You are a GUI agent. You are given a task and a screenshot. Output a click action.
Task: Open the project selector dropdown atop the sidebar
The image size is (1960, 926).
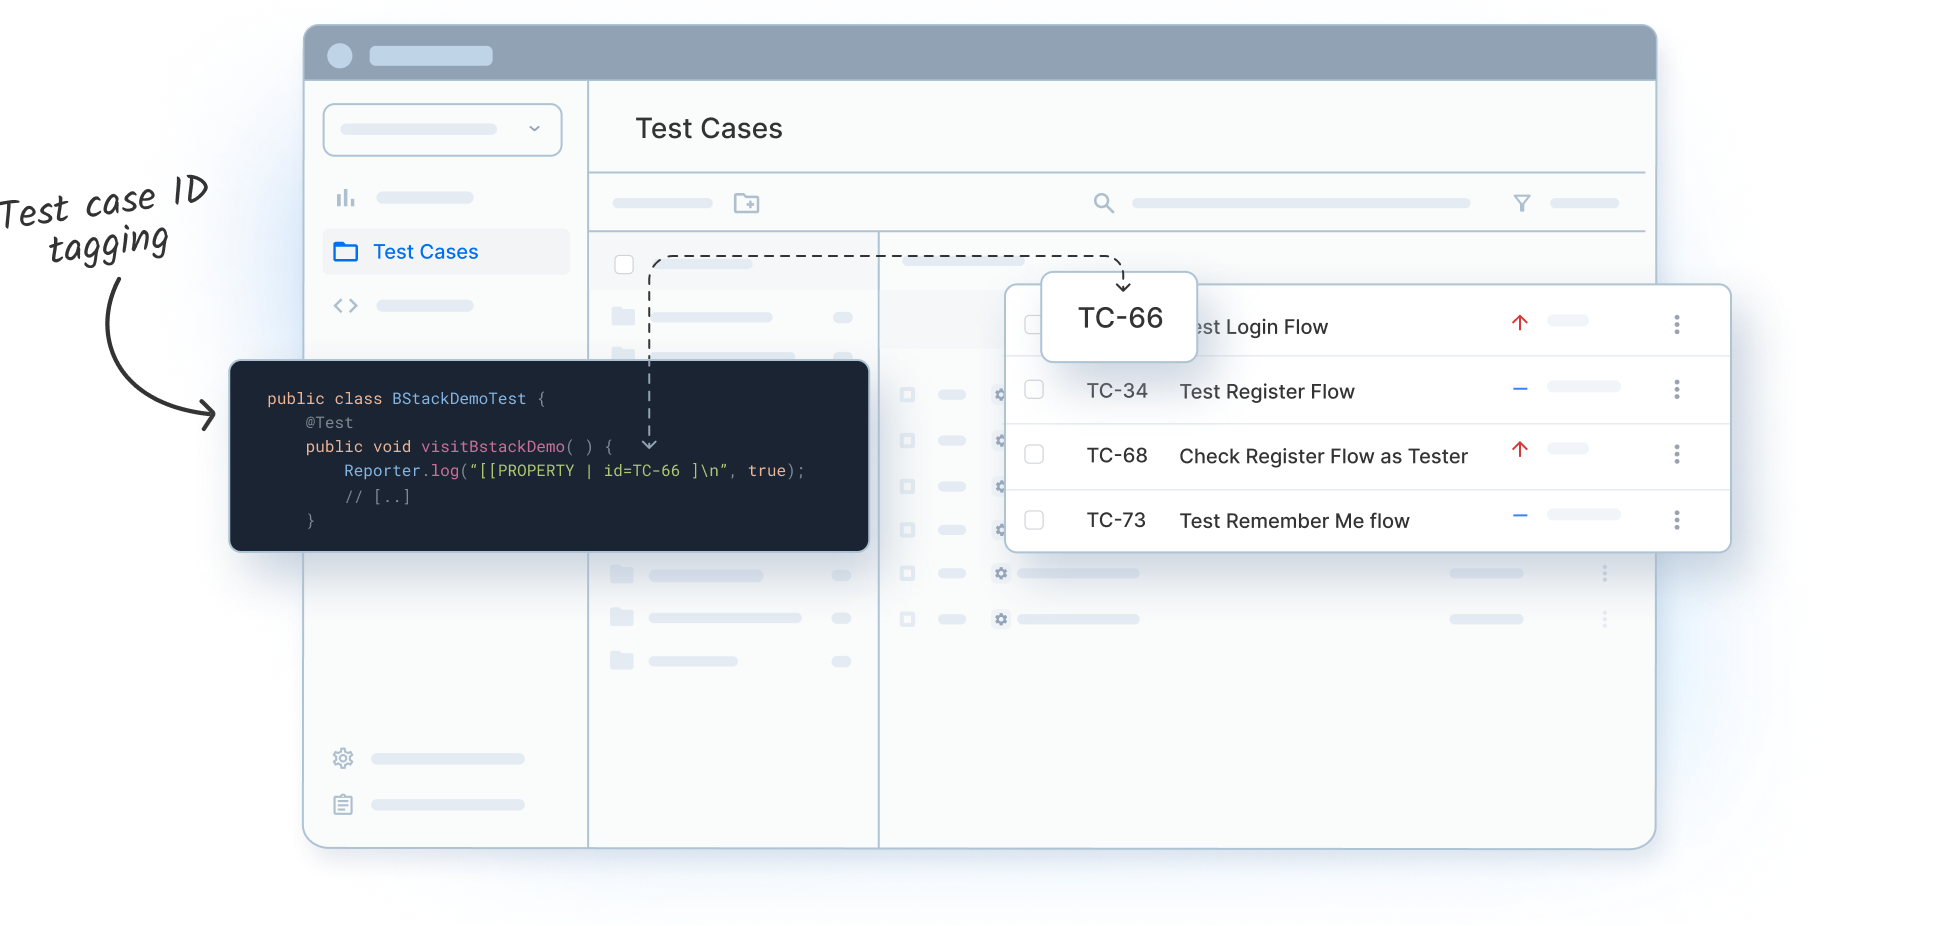coord(442,129)
